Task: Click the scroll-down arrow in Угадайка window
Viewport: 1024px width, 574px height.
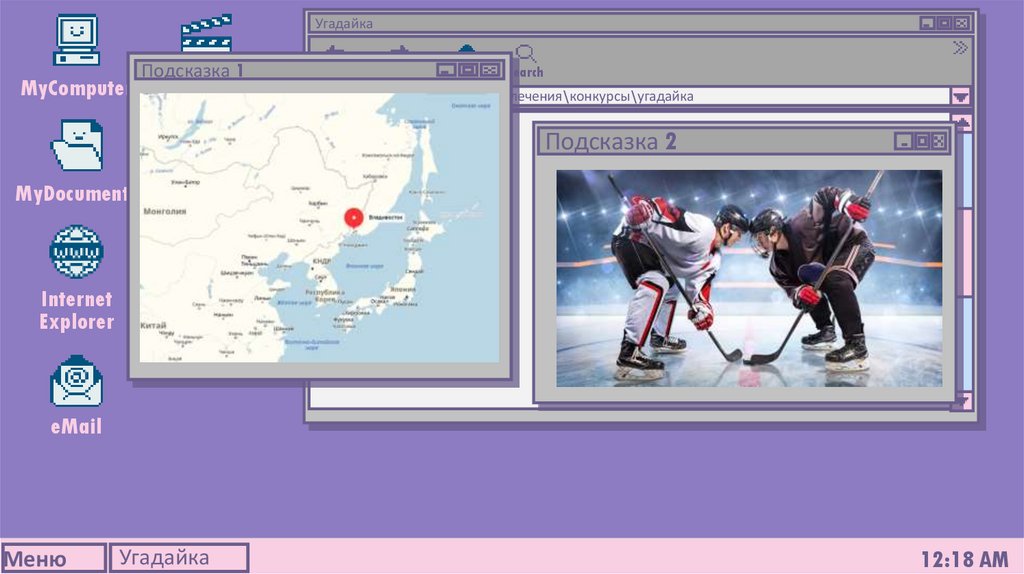Action: click(x=964, y=400)
